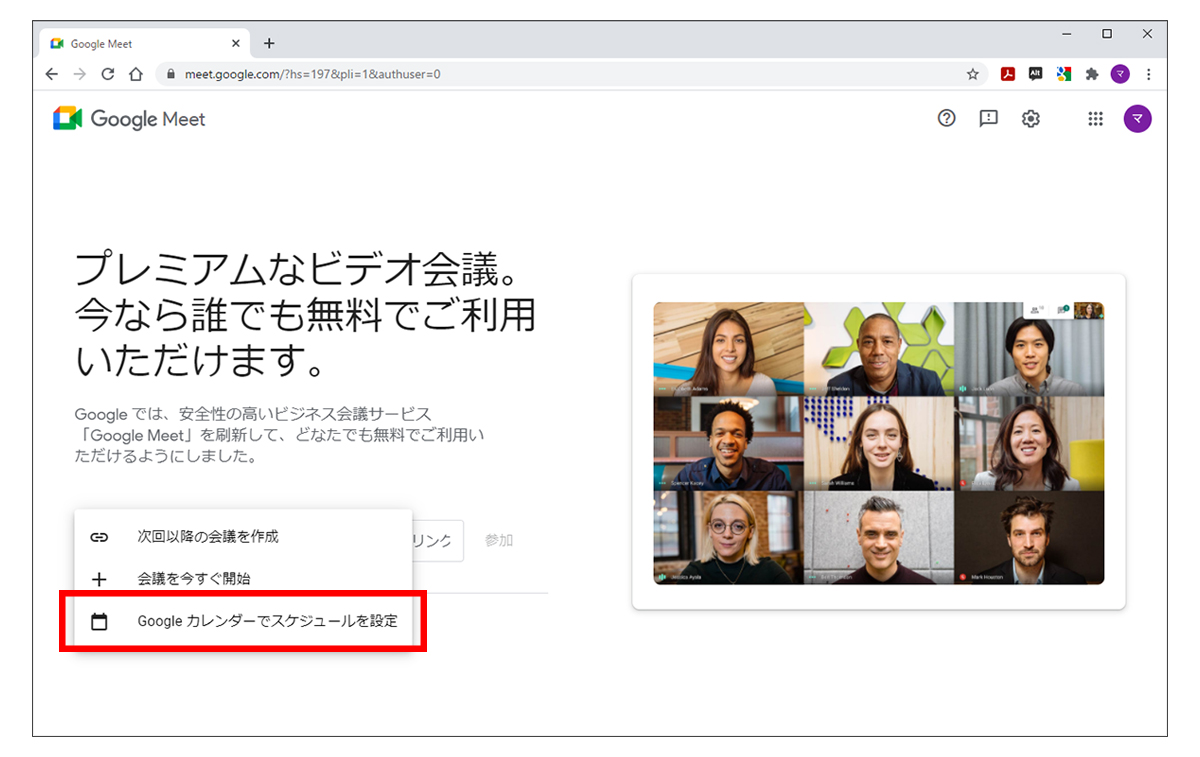Choose Google カレンダーでスケジュールを設定
This screenshot has height=757, width=1200.
coord(267,621)
